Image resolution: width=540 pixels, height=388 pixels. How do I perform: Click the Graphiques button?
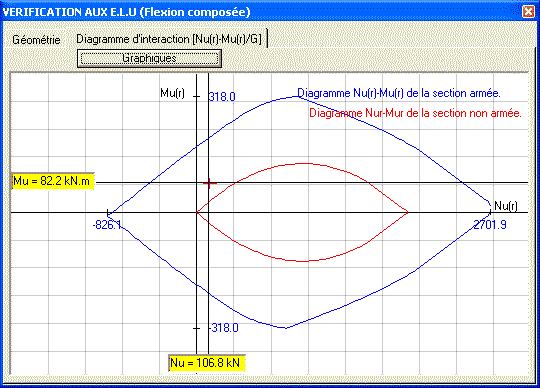(x=149, y=58)
